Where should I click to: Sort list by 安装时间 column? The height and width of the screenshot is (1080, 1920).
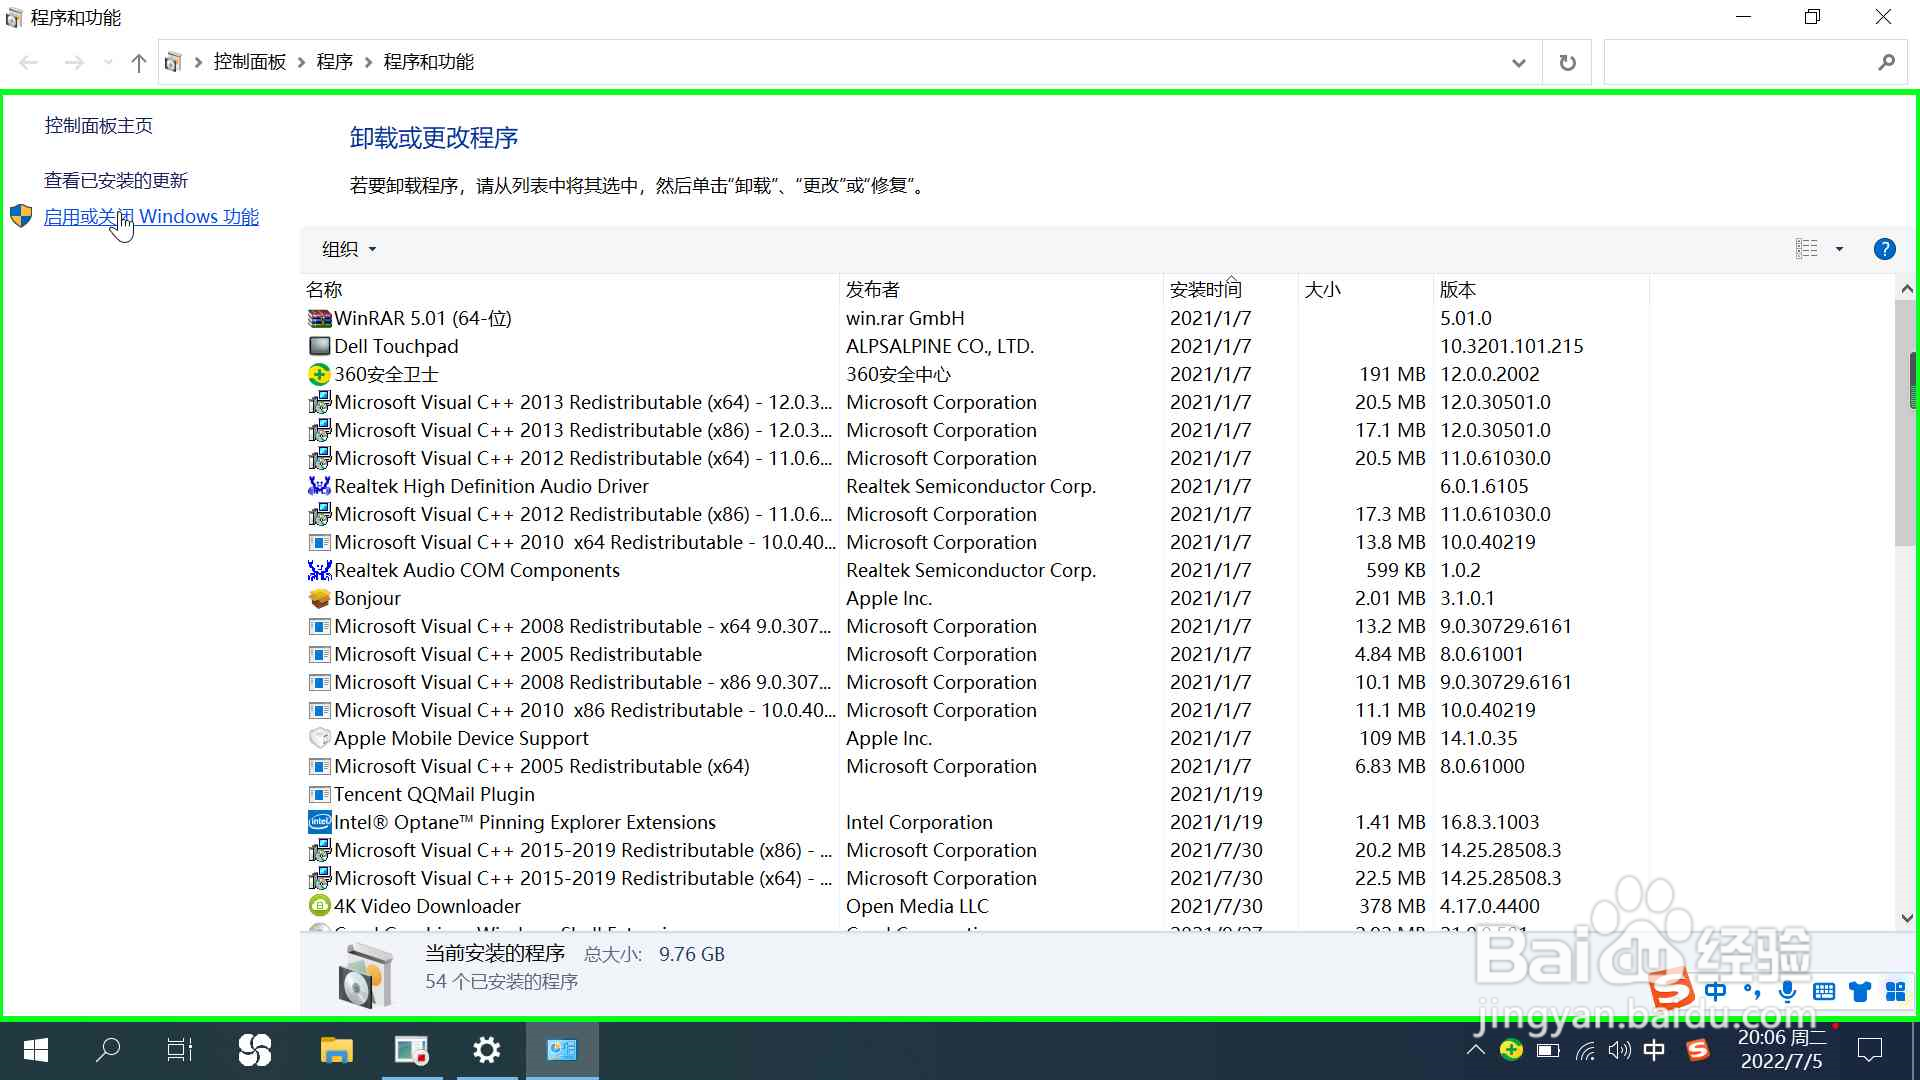click(1231, 289)
